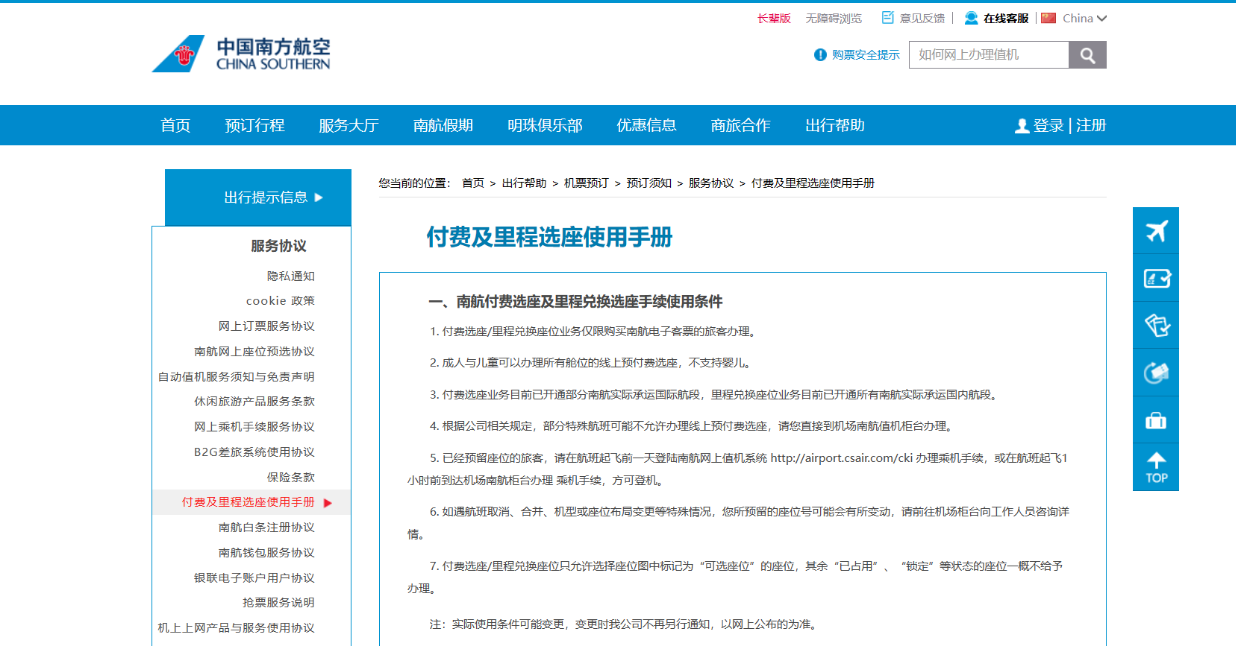The width and height of the screenshot is (1236, 652).
Task: Click the 登录 login link
Action: 1047,125
